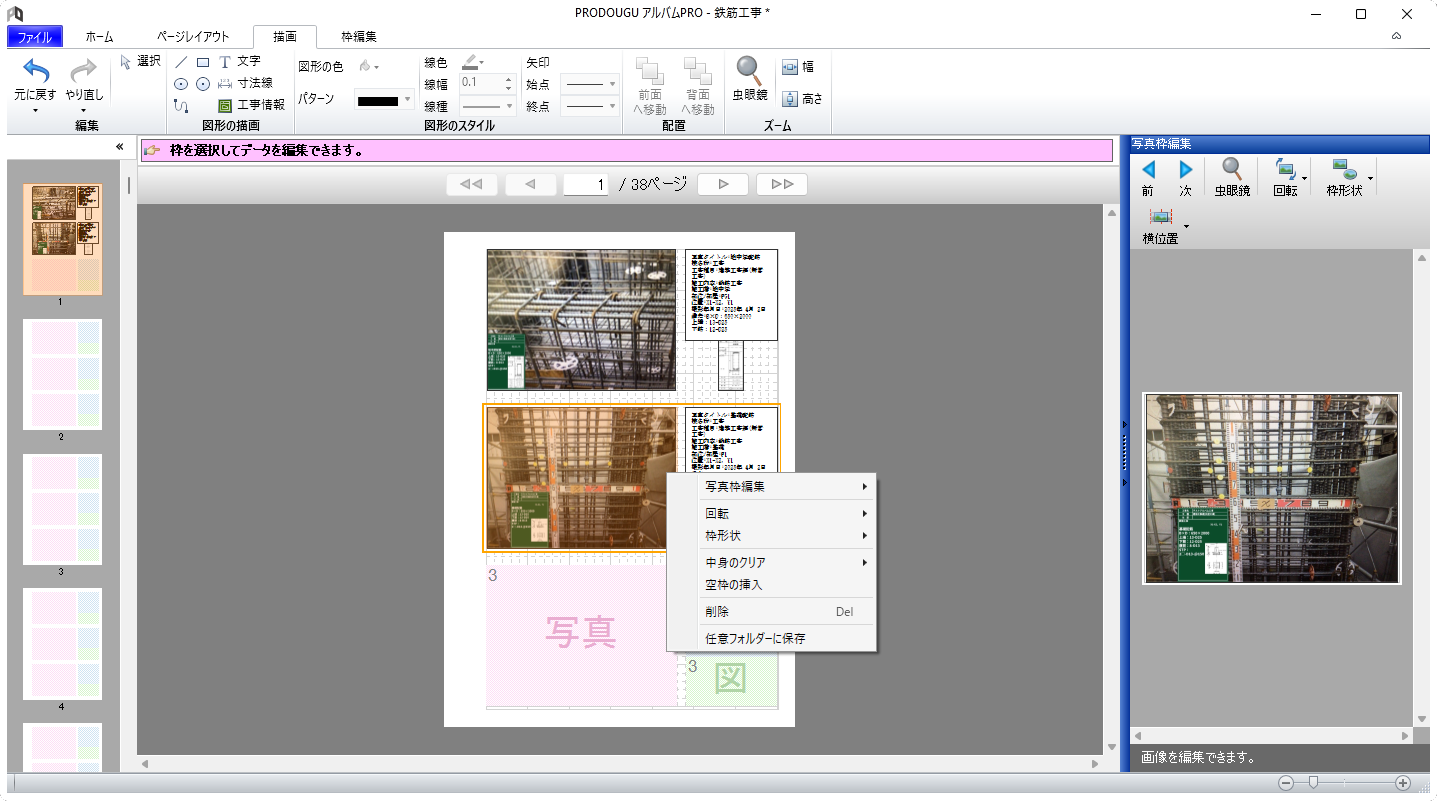Viewport: 1437px width, 801px height.
Task: Open the パターン pattern dropdown
Action: tap(407, 100)
